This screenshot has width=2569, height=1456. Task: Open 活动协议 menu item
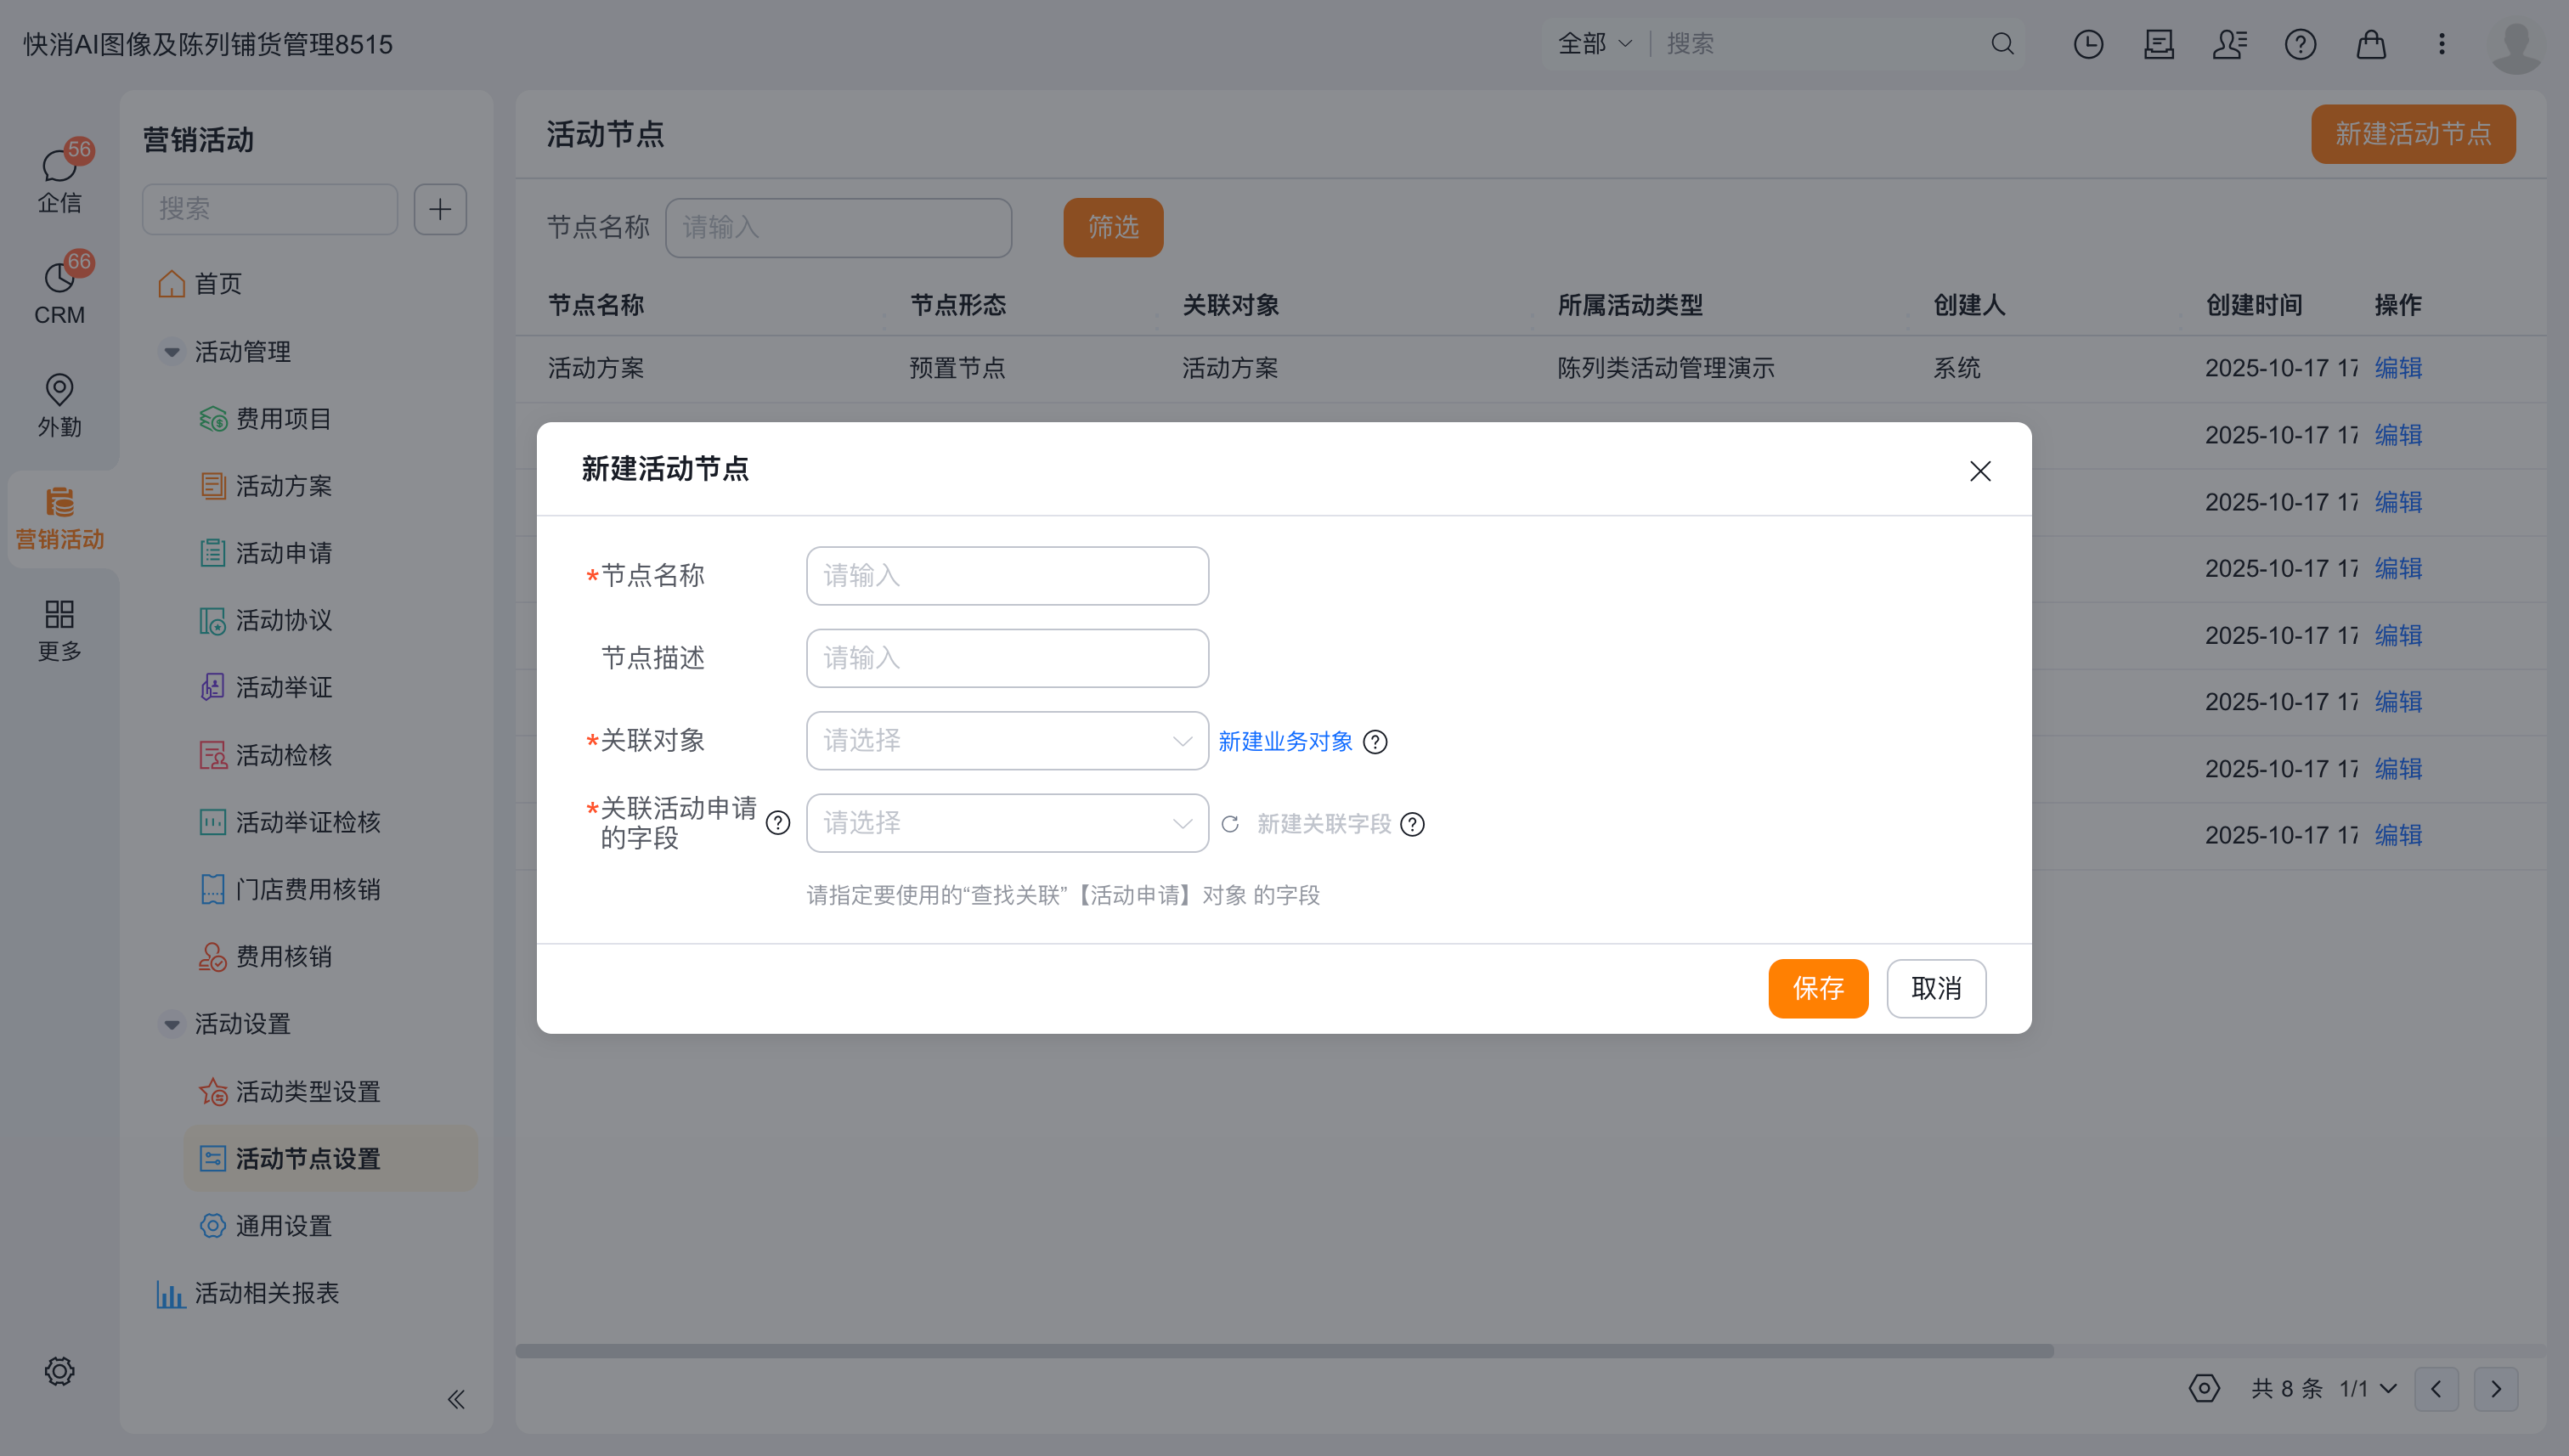tap(265, 620)
